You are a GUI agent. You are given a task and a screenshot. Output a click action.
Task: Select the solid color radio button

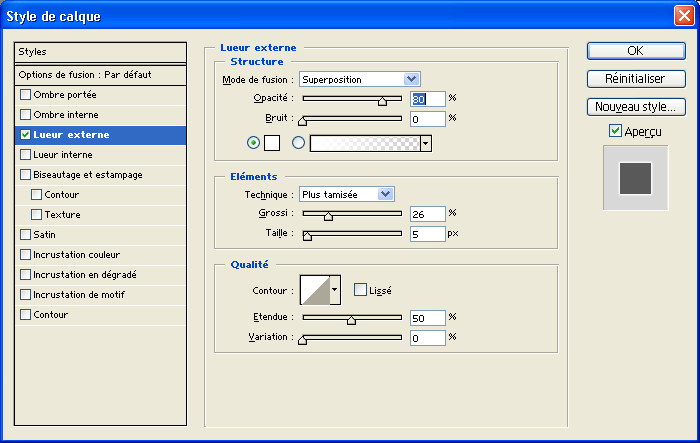252,143
